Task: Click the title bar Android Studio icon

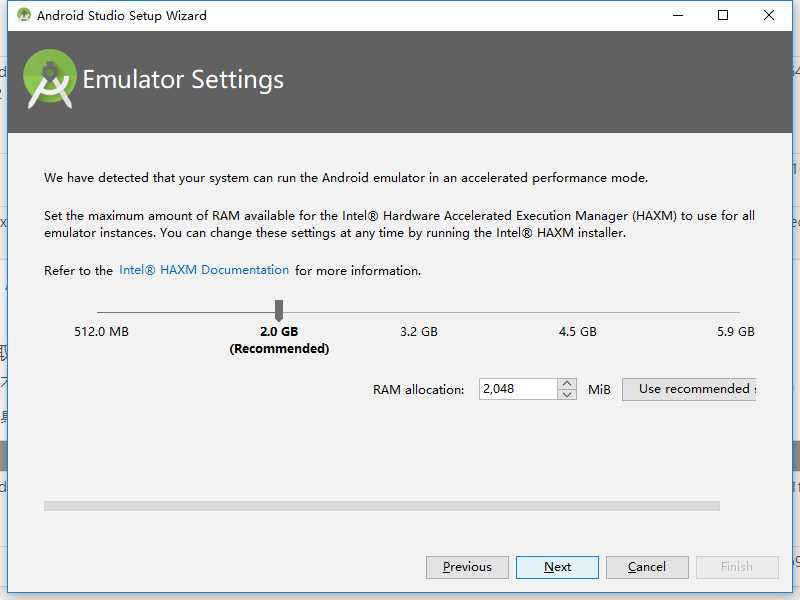Action: (23, 15)
